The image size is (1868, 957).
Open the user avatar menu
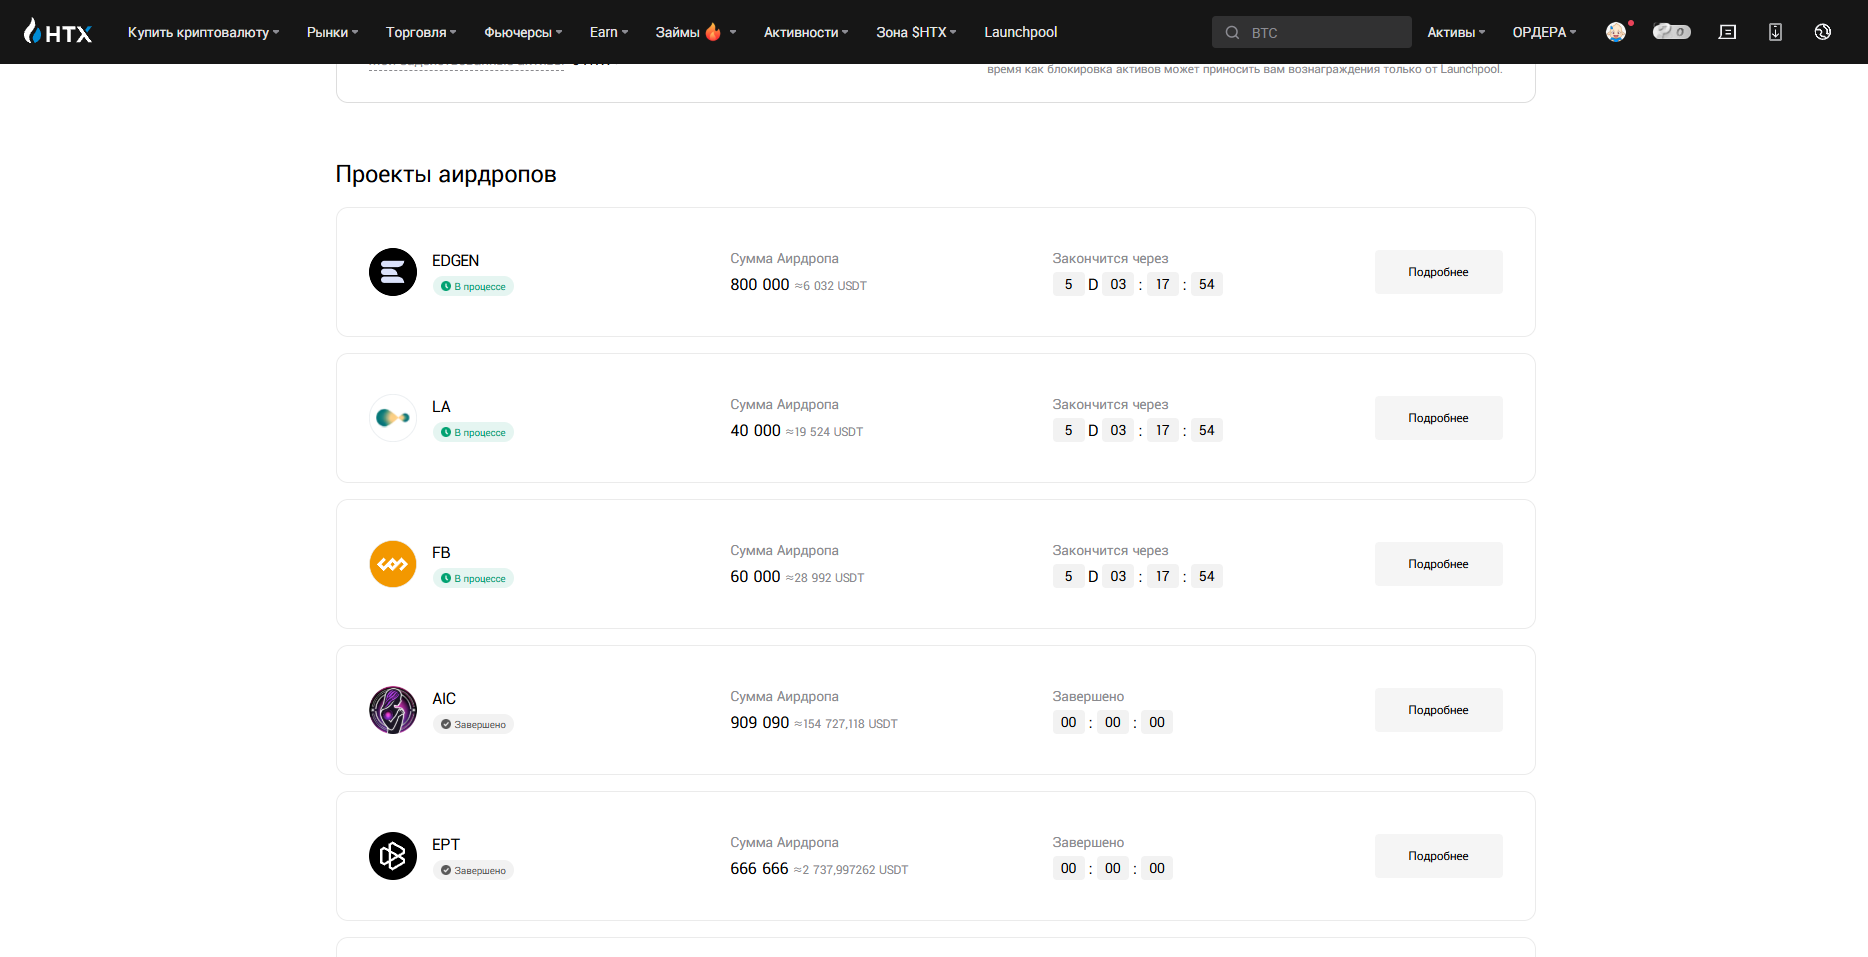pos(1616,32)
